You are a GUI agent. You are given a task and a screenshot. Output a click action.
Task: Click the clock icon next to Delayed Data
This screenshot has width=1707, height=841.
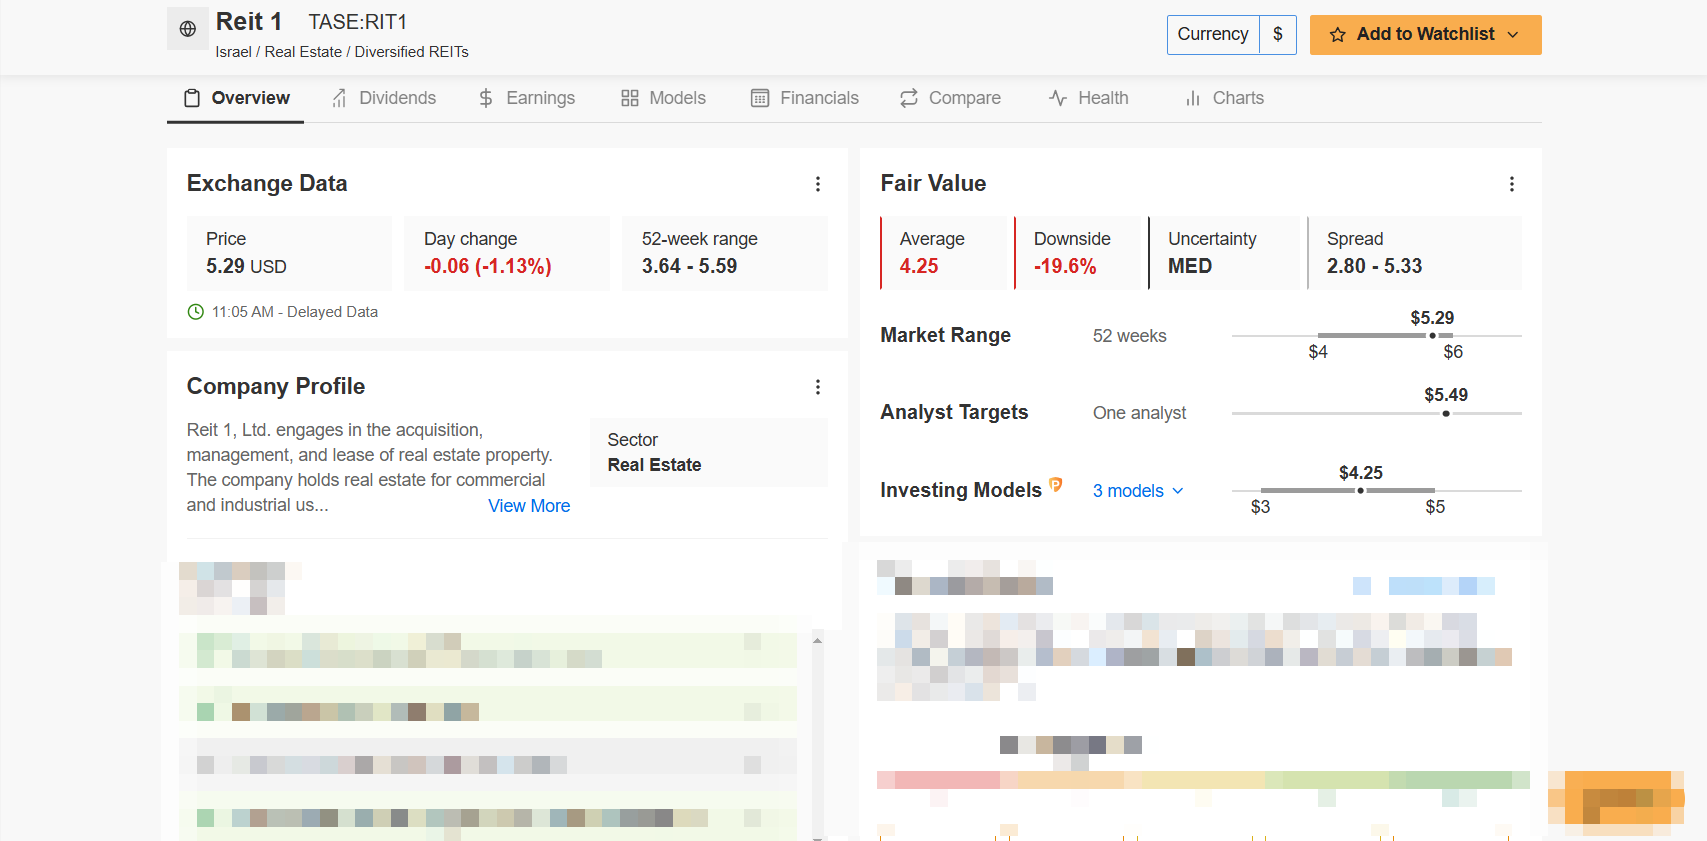[x=196, y=312]
